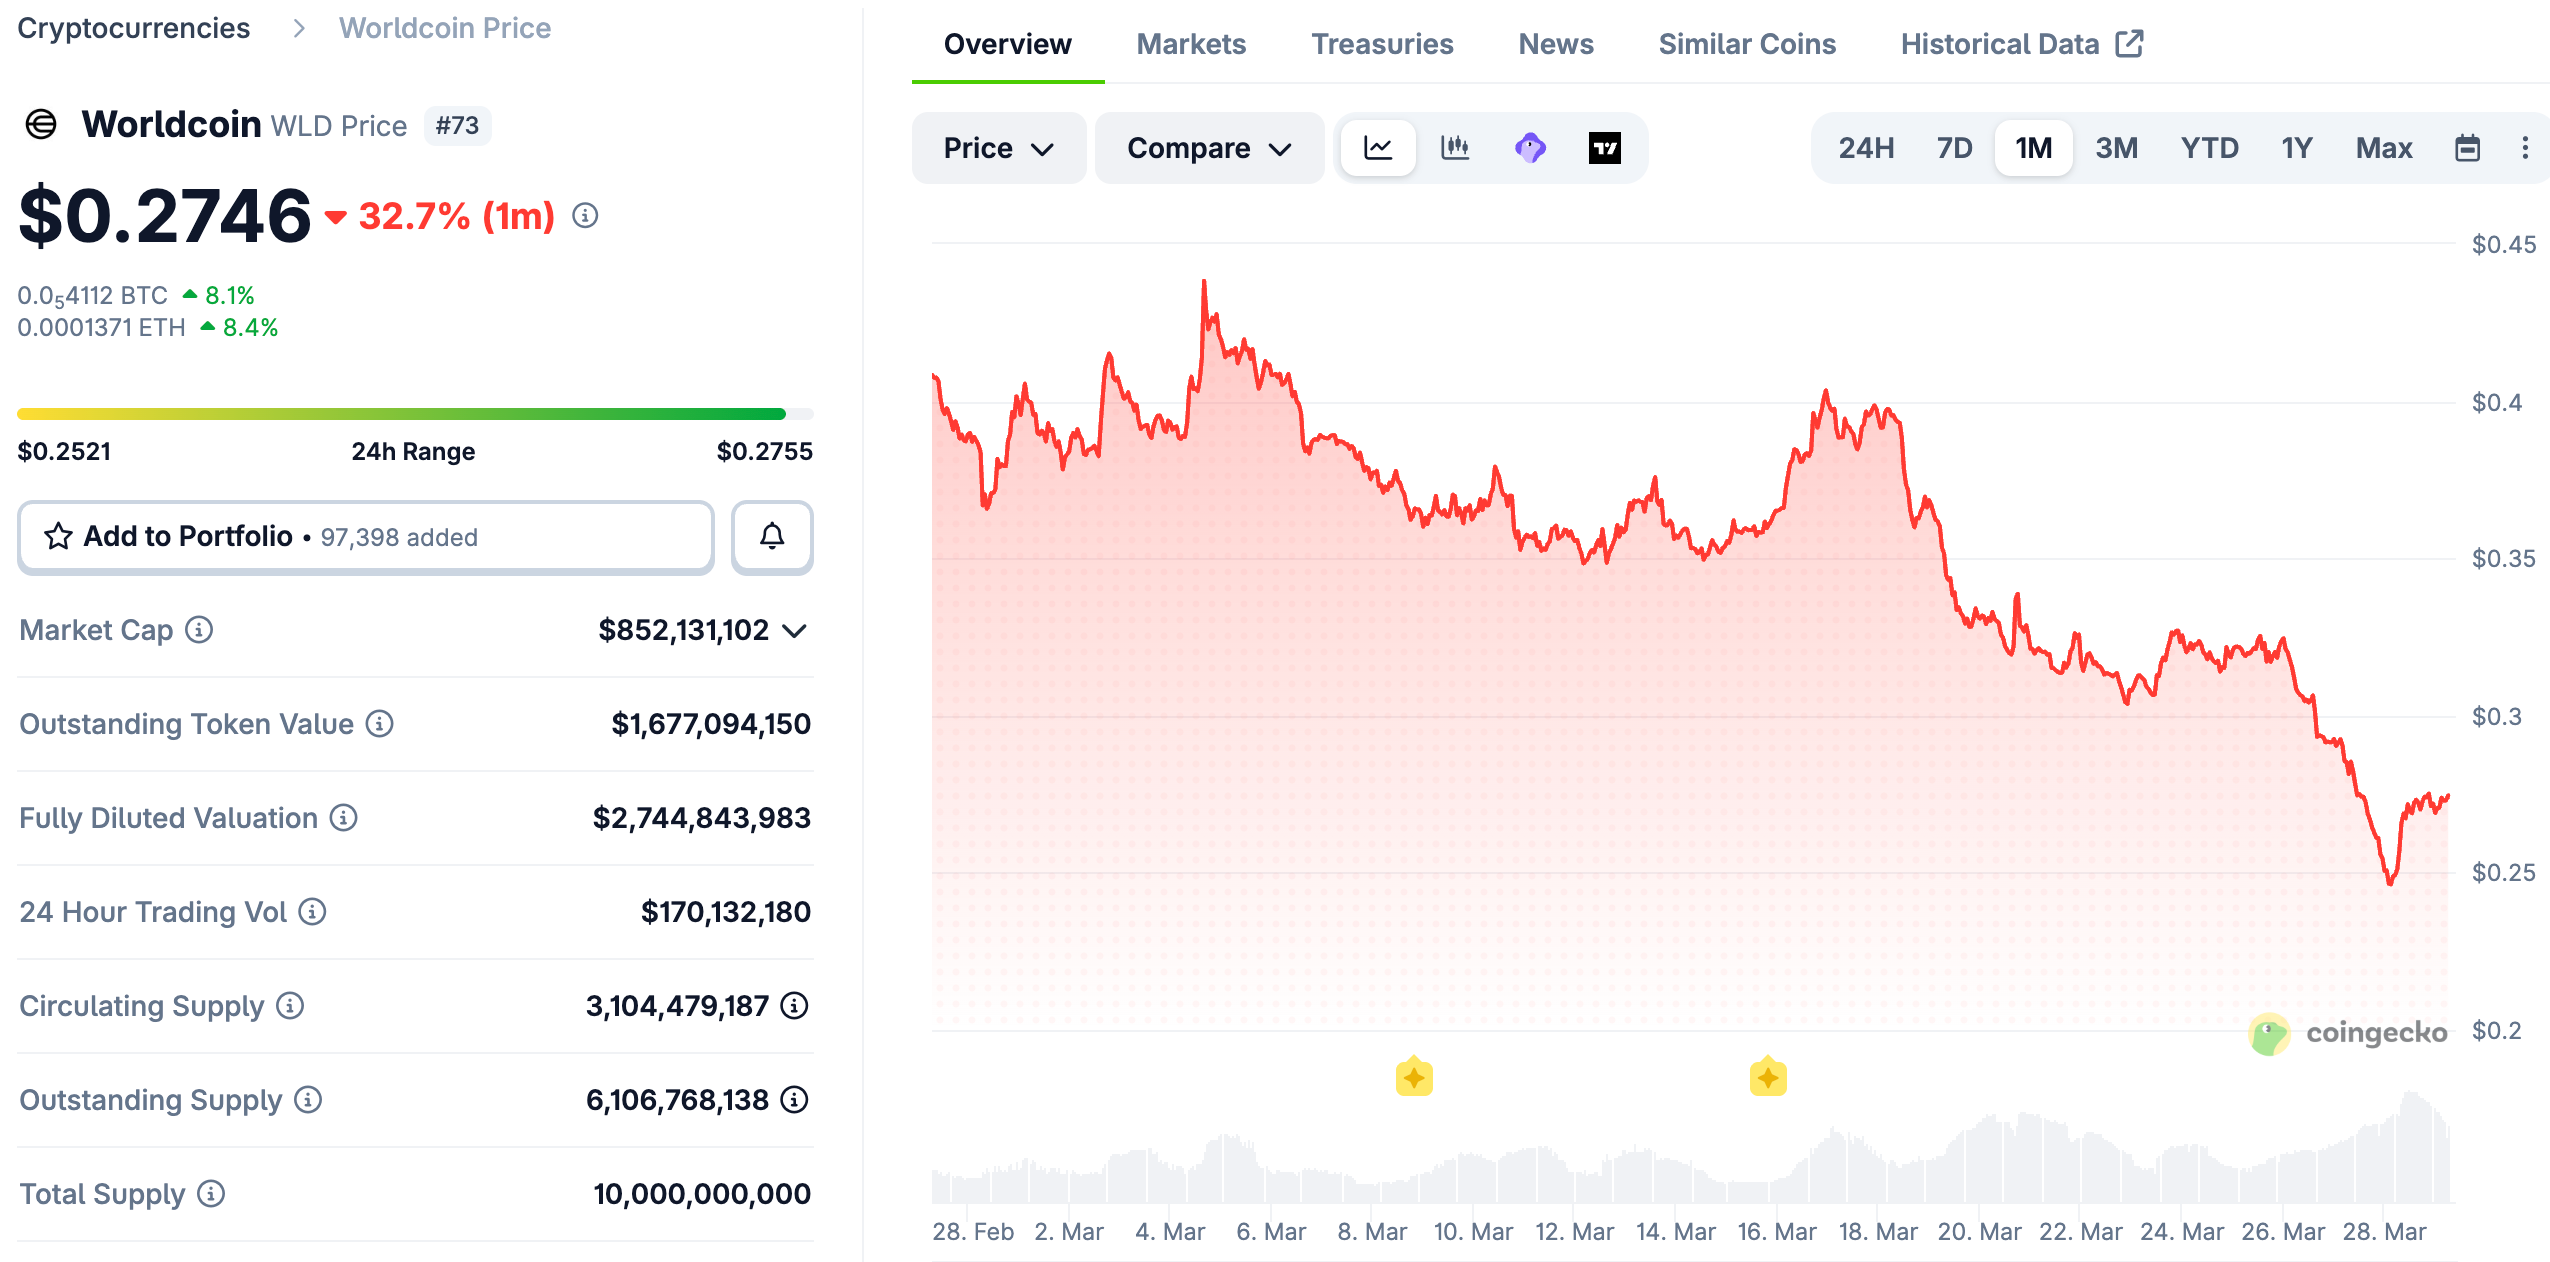The width and height of the screenshot is (2550, 1262).
Task: Select the 7D time range
Action: [1953, 148]
